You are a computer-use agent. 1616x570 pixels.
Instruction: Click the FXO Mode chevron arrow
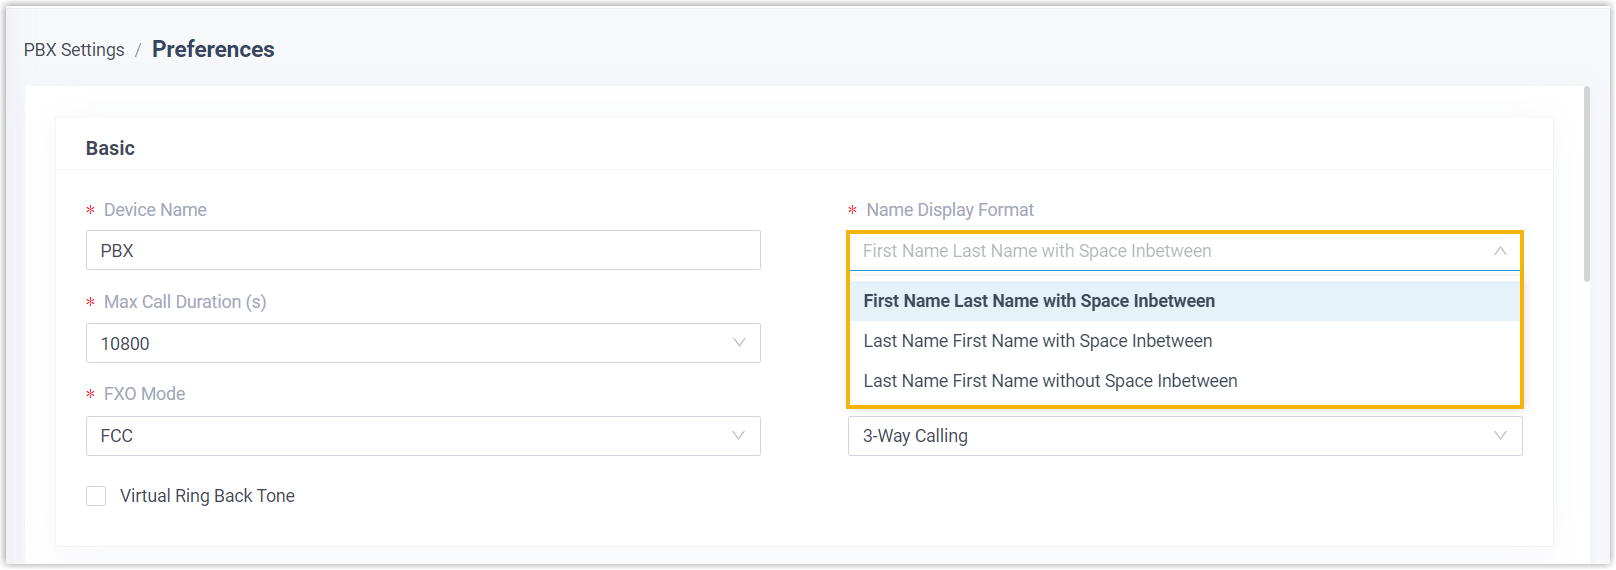(738, 436)
